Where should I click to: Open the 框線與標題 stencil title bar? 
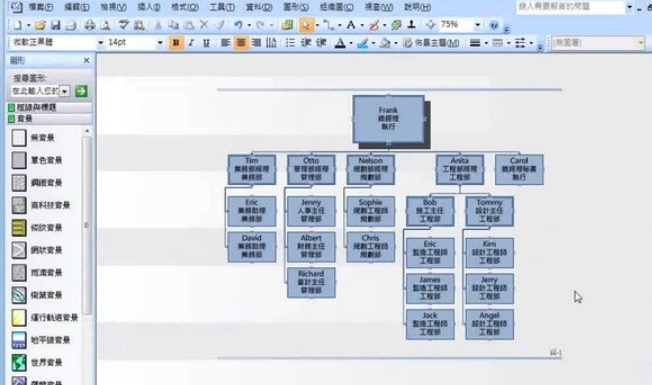[49, 107]
